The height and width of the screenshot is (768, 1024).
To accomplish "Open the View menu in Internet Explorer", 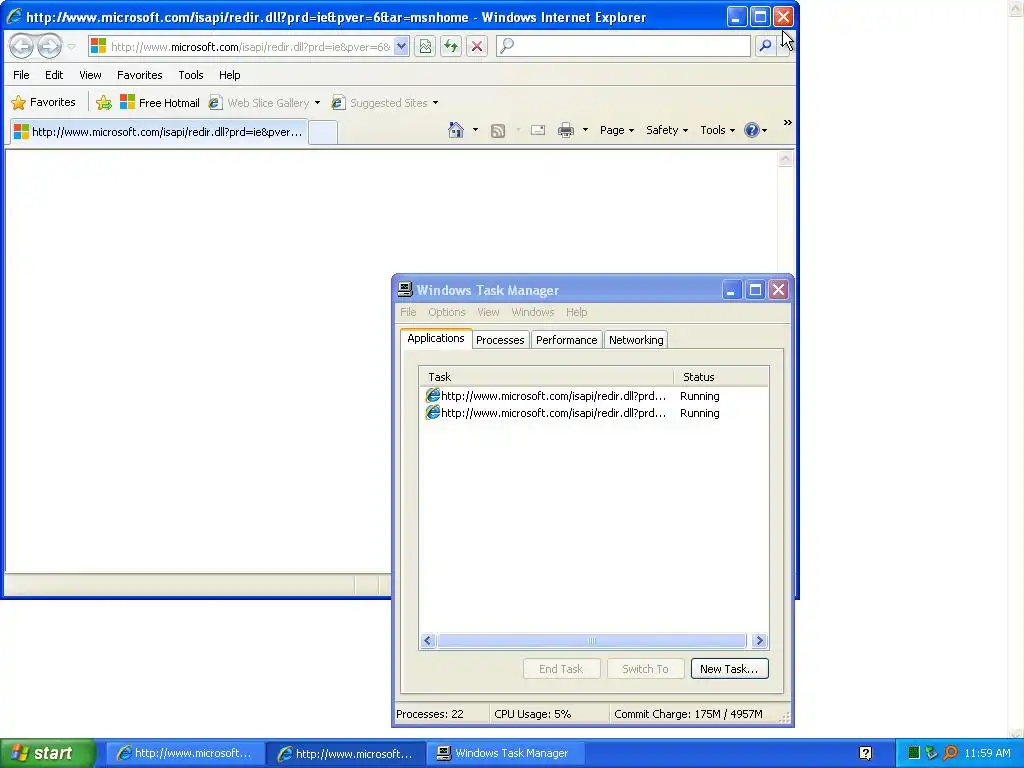I will [90, 75].
